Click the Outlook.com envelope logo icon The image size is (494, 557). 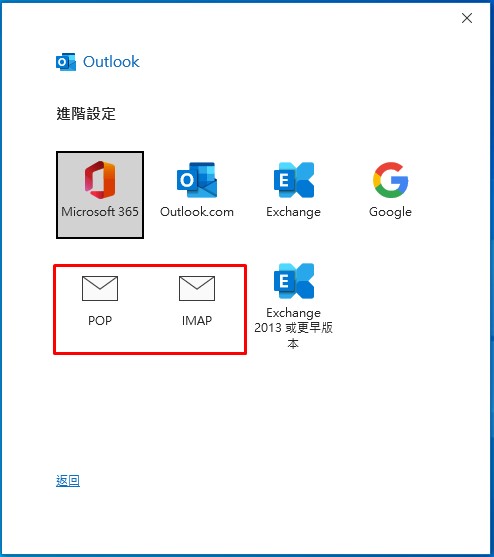pos(197,180)
